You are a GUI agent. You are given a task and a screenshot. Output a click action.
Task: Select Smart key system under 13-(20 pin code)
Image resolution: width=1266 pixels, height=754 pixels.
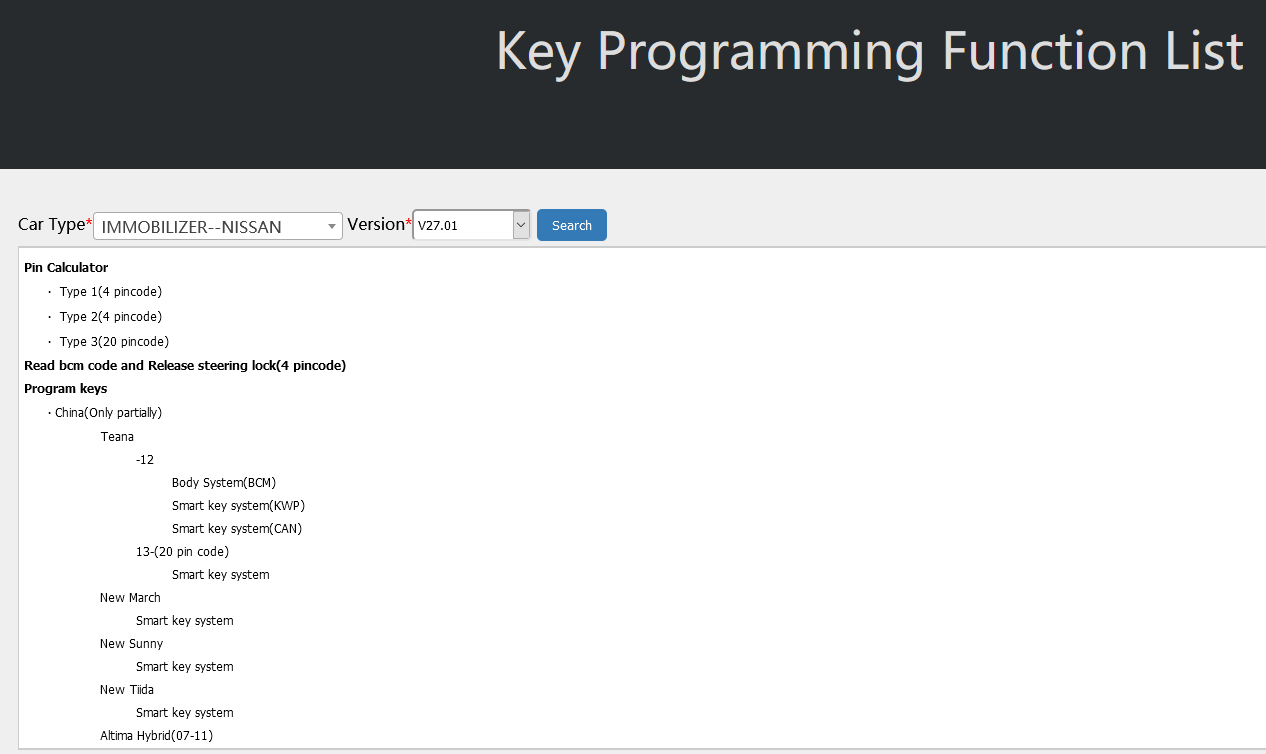[221, 574]
